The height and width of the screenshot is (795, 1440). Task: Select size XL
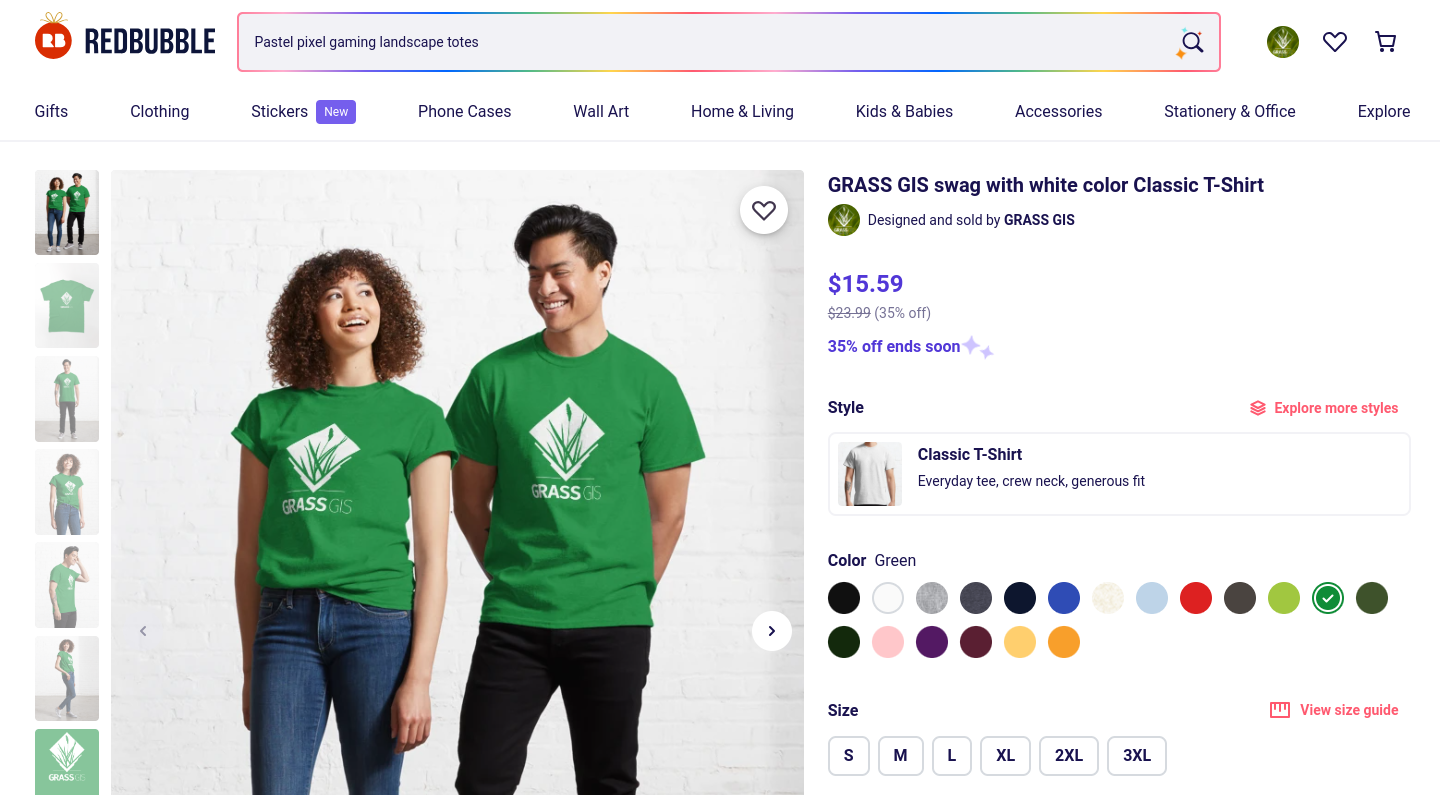pyautogui.click(x=1005, y=756)
